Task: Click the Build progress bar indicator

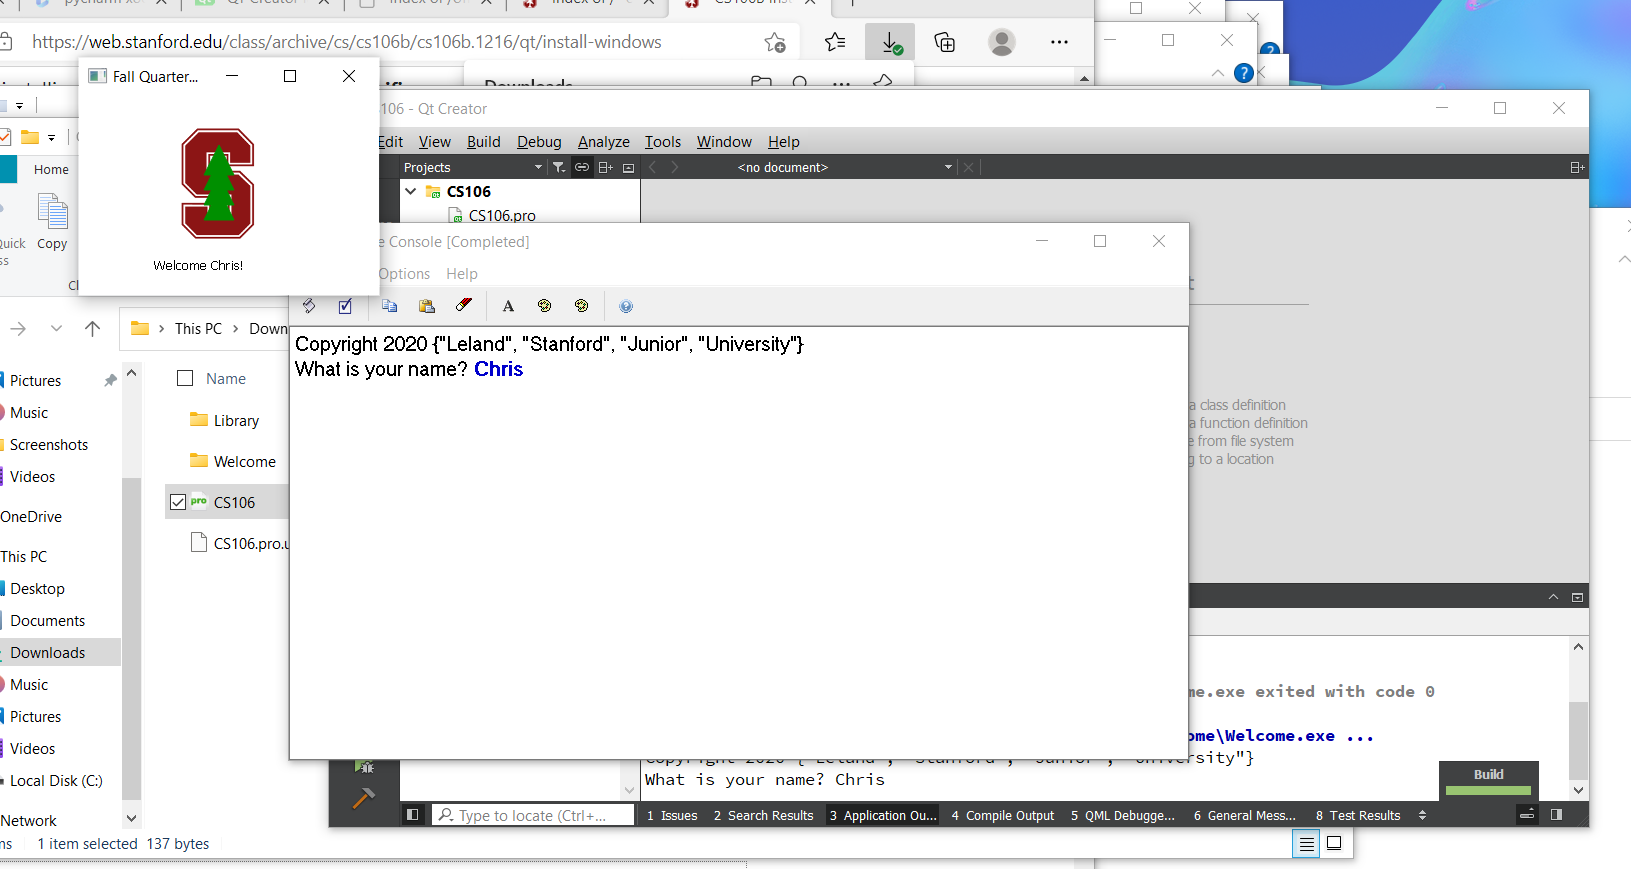Action: click(x=1488, y=790)
